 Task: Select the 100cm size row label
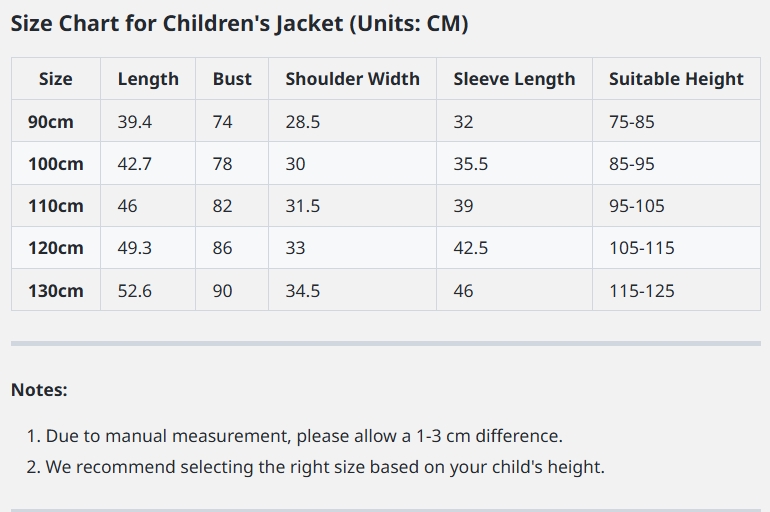pyautogui.click(x=56, y=164)
